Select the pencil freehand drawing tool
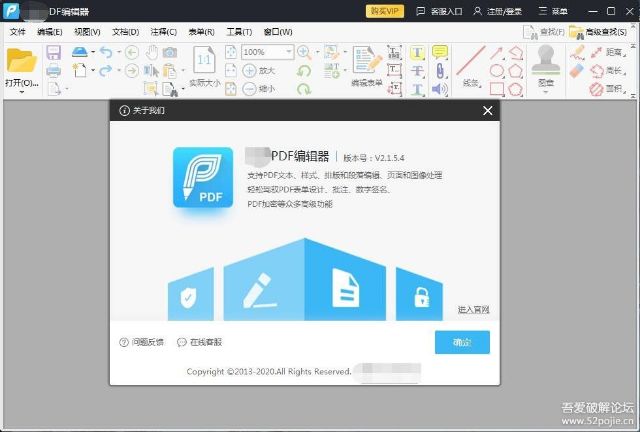This screenshot has width=640, height=432. [x=577, y=53]
